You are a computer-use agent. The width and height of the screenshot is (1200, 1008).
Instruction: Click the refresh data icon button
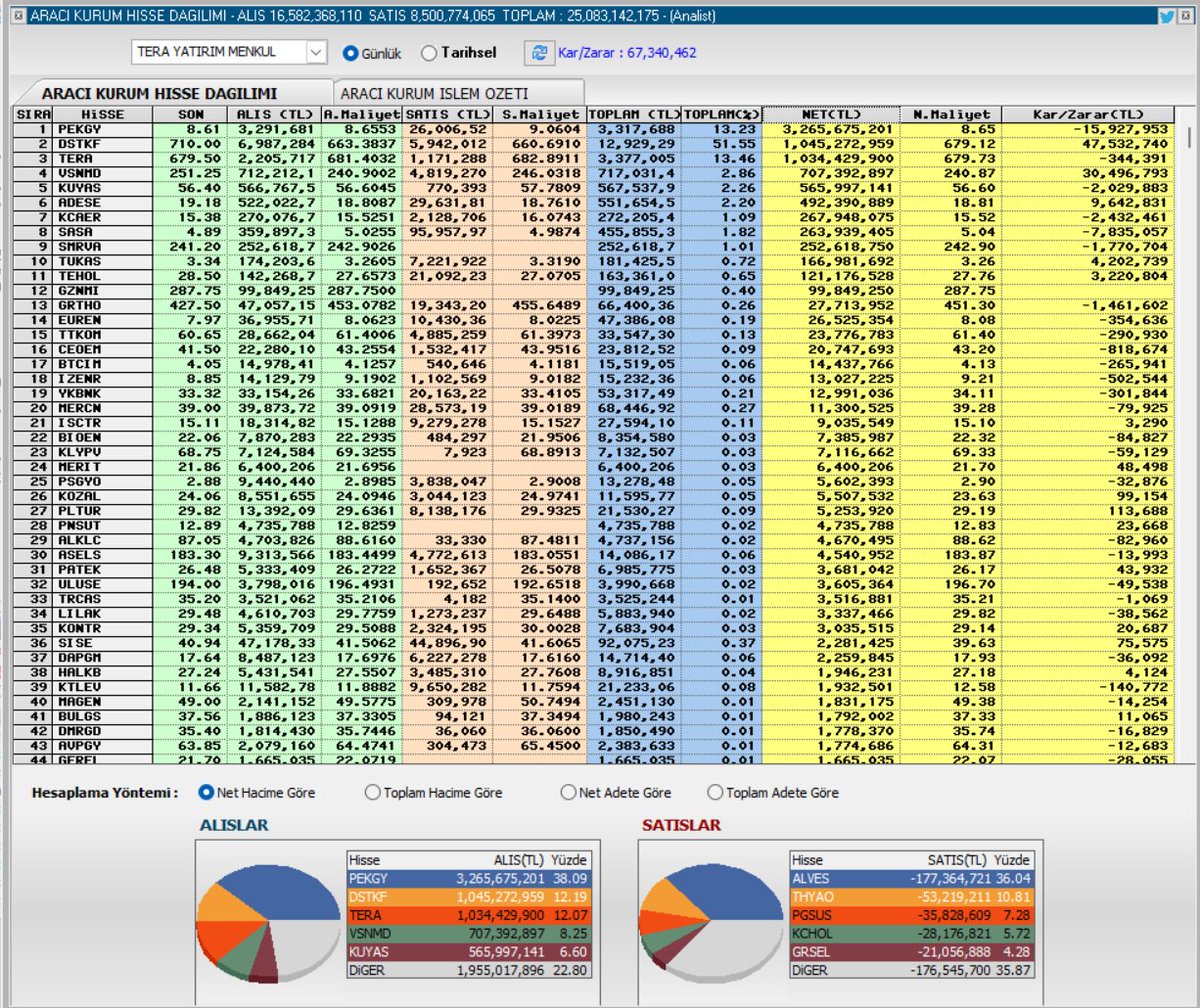pos(540,53)
